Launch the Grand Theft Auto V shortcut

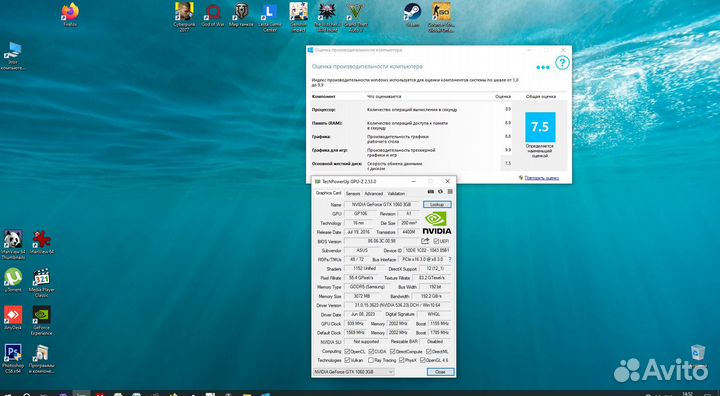356,17
